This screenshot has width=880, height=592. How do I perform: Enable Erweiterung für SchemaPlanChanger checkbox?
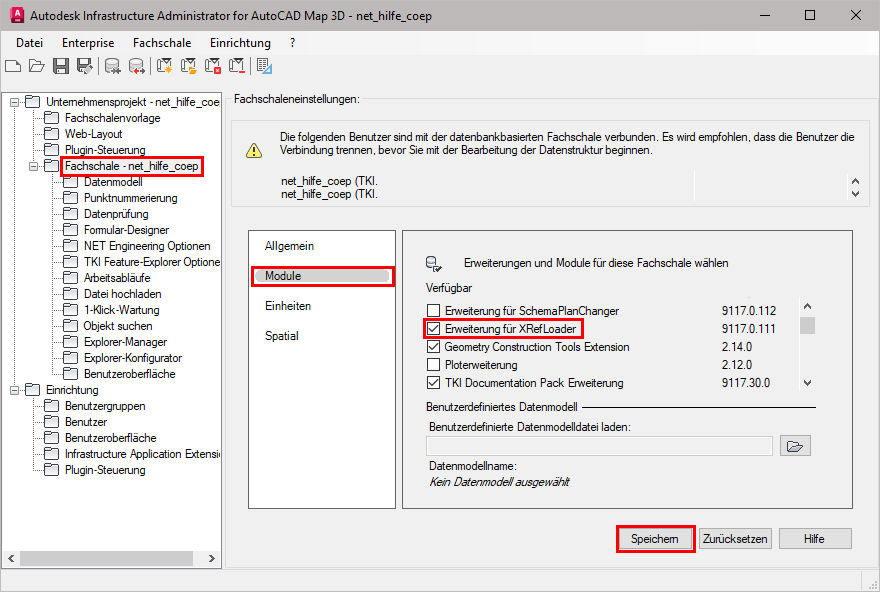coord(433,310)
